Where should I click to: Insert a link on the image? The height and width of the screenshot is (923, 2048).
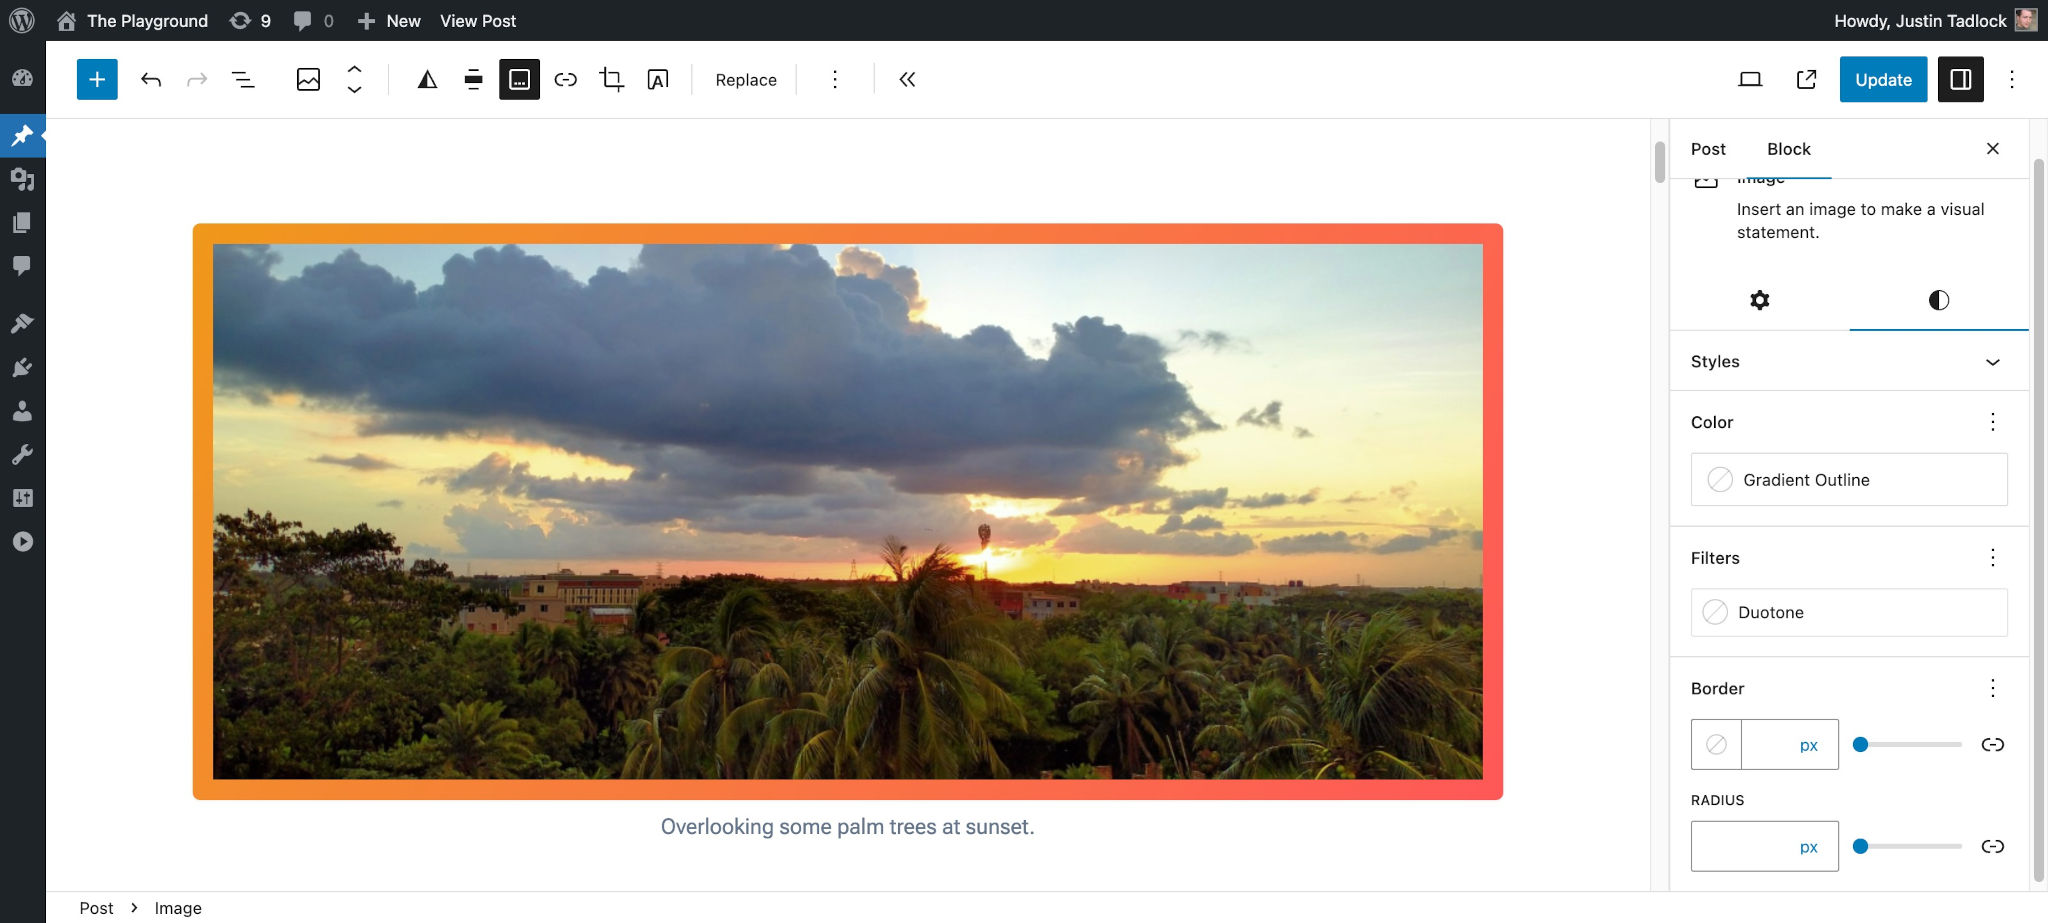566,79
